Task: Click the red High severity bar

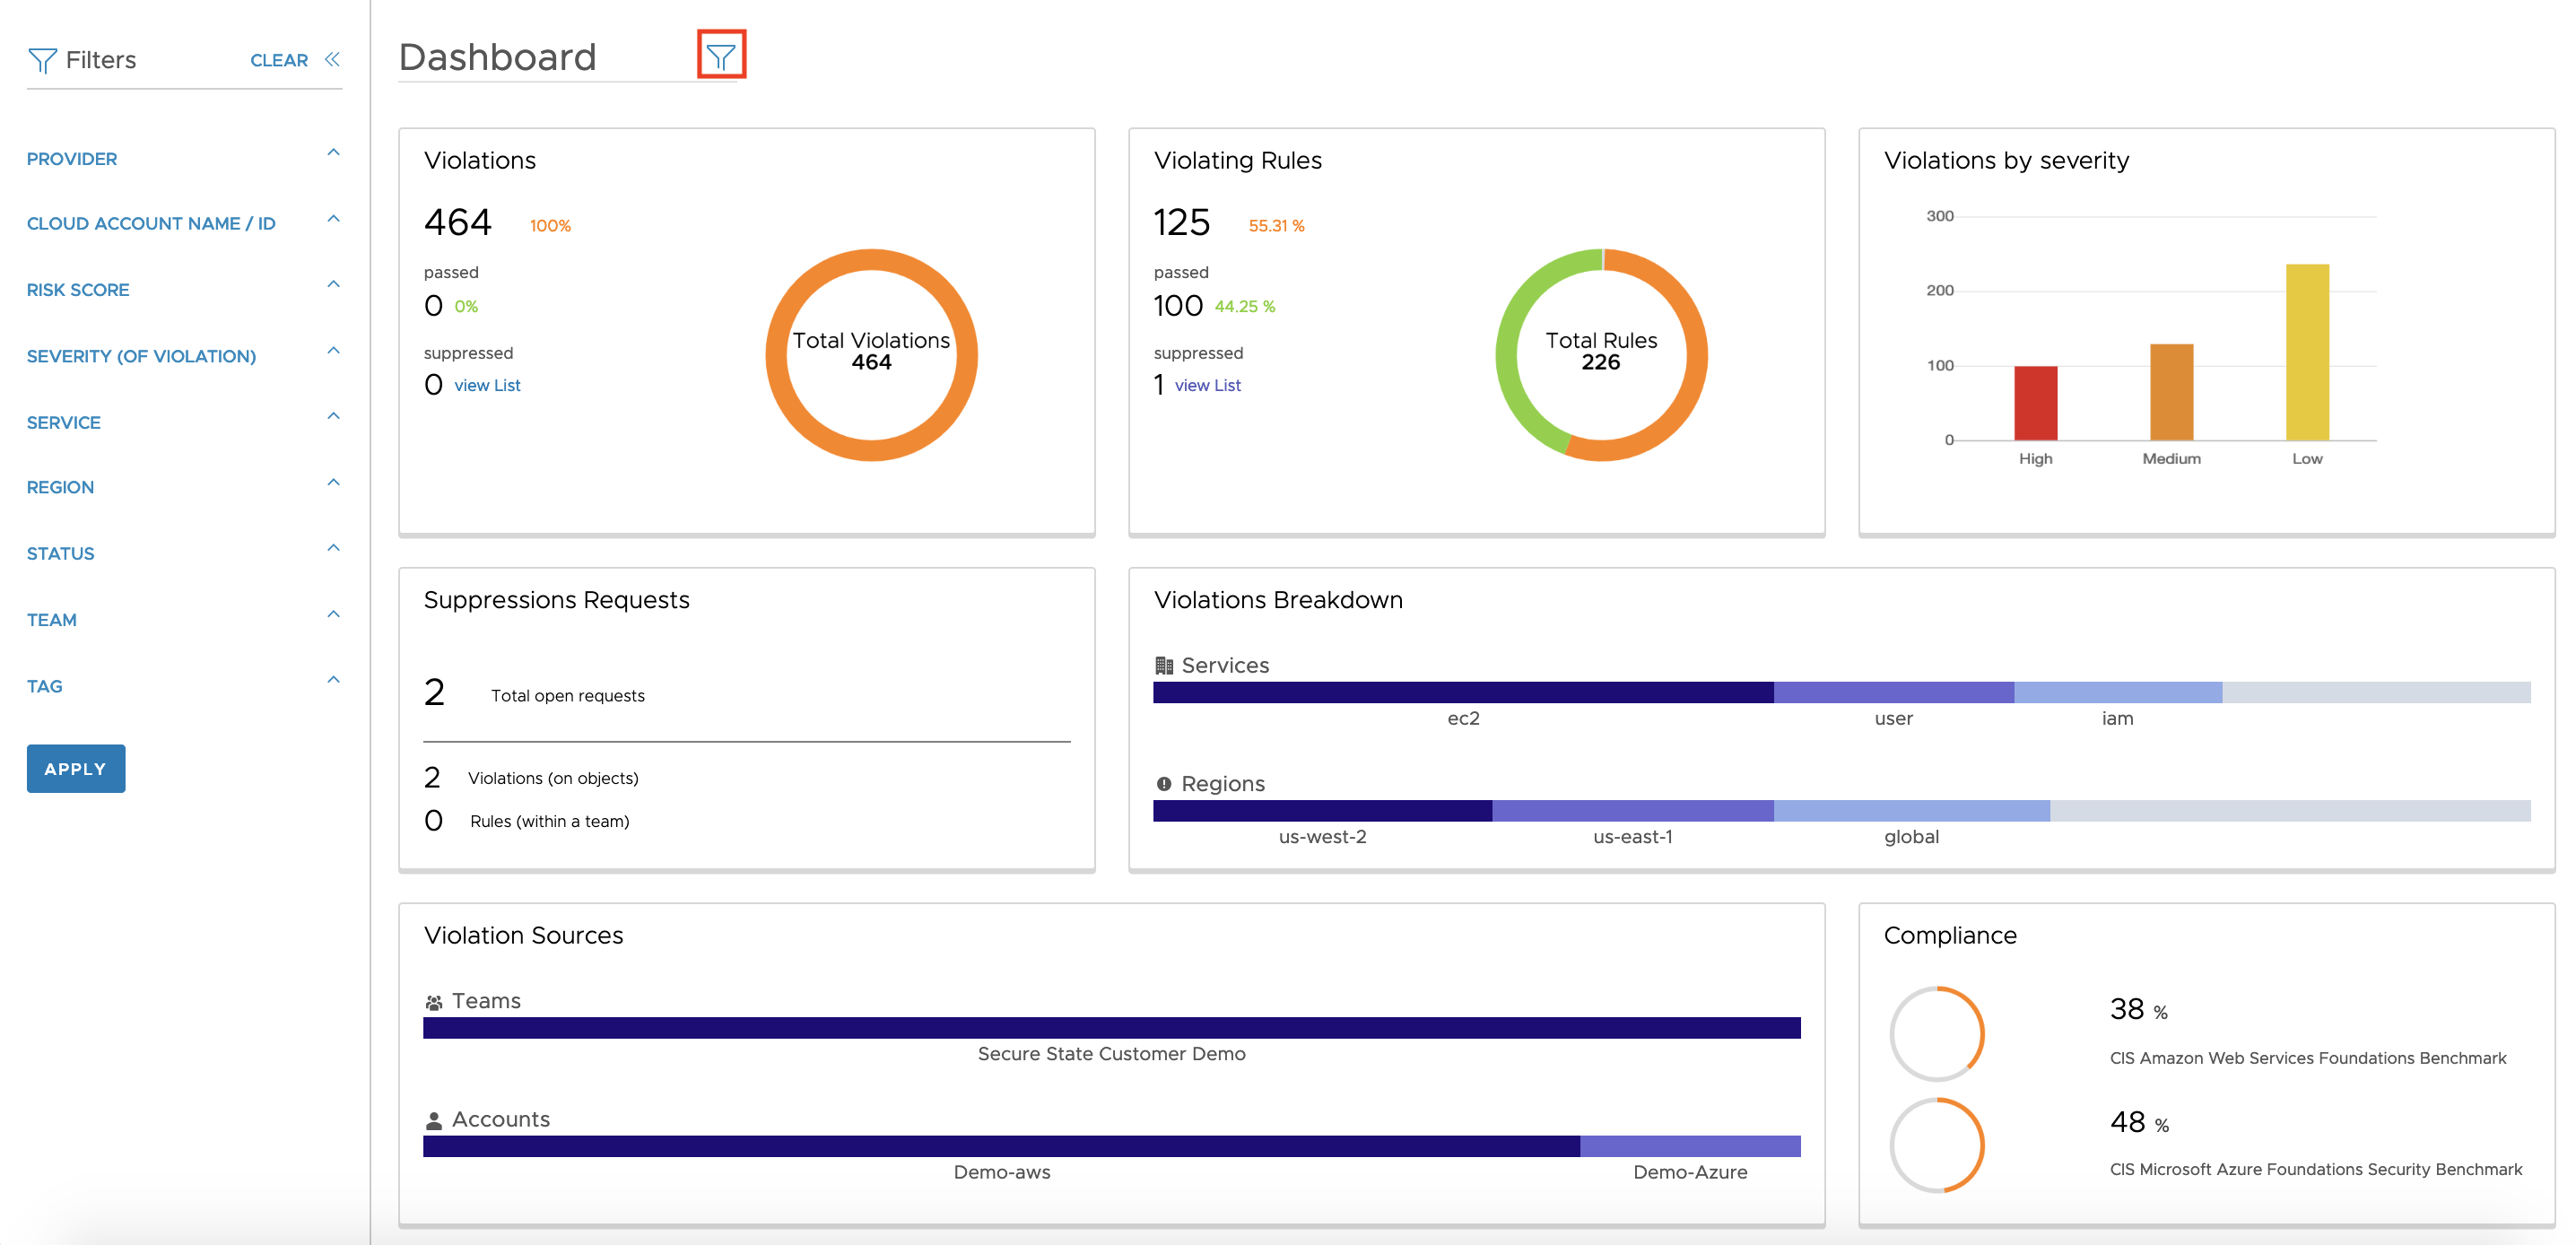Action: pyautogui.click(x=2035, y=403)
